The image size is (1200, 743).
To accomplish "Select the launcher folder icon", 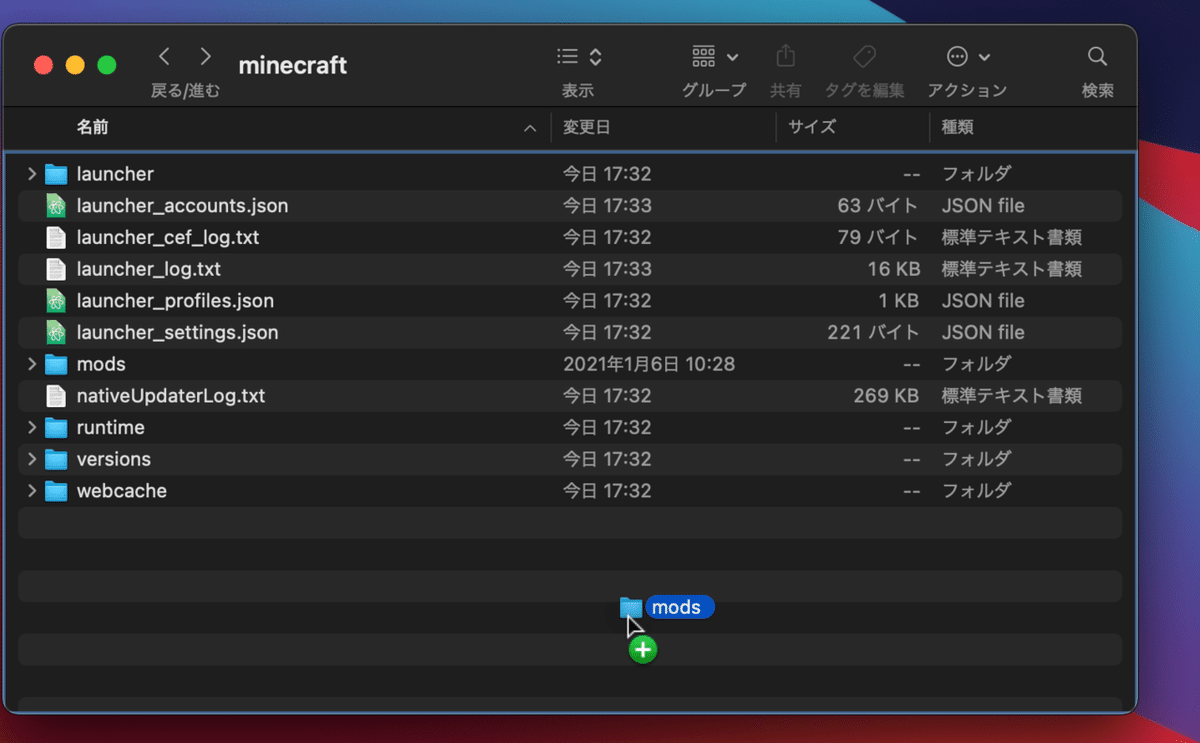I will [56, 174].
